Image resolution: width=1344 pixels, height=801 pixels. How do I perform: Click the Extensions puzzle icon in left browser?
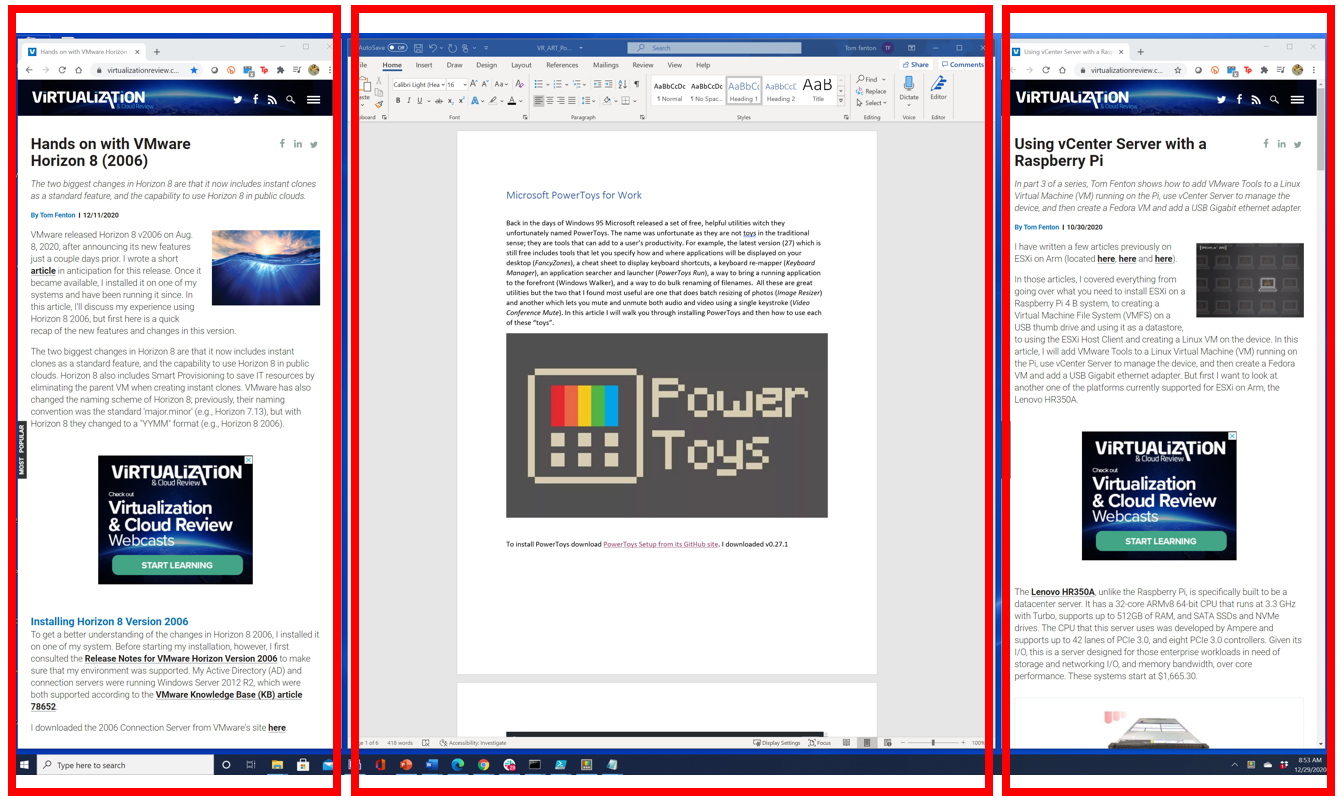pyautogui.click(x=280, y=70)
